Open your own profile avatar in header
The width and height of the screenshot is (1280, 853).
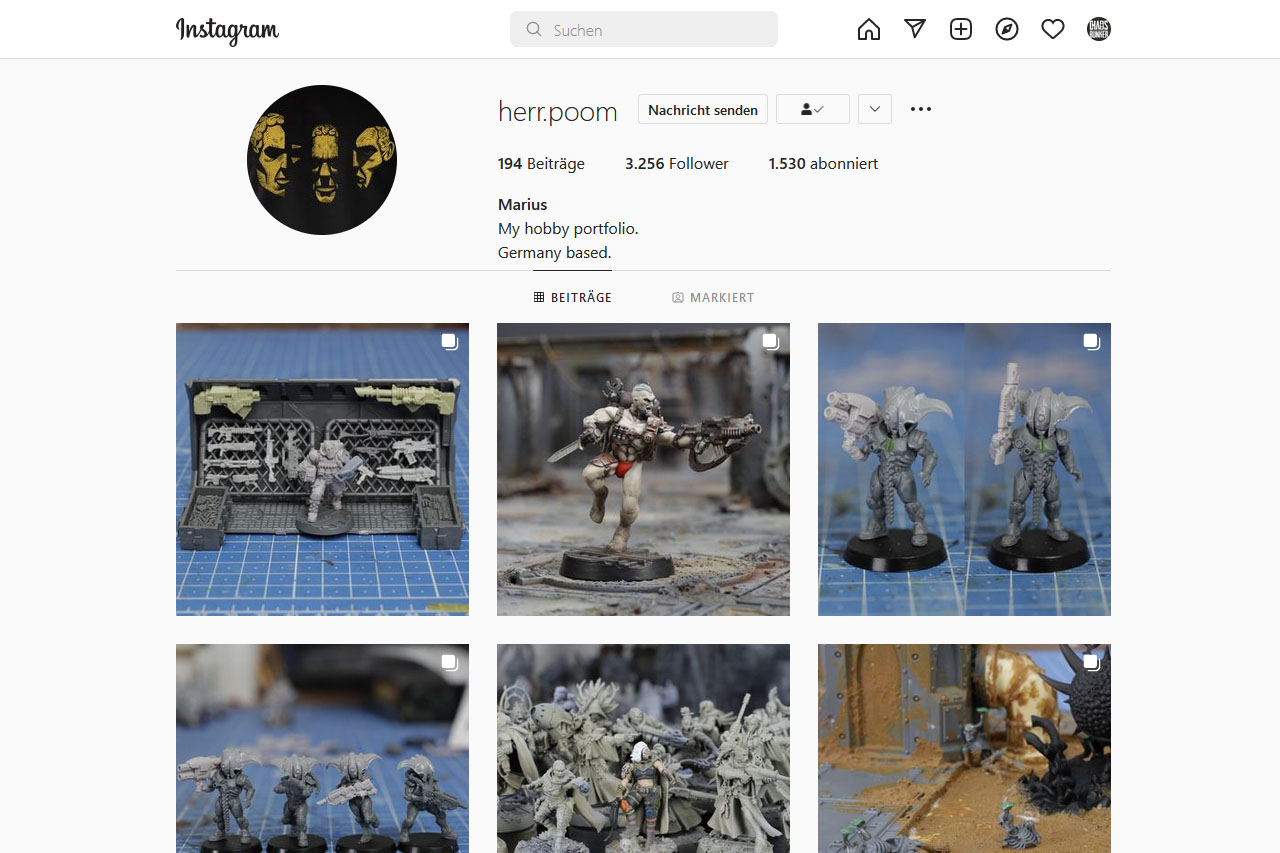(1099, 29)
